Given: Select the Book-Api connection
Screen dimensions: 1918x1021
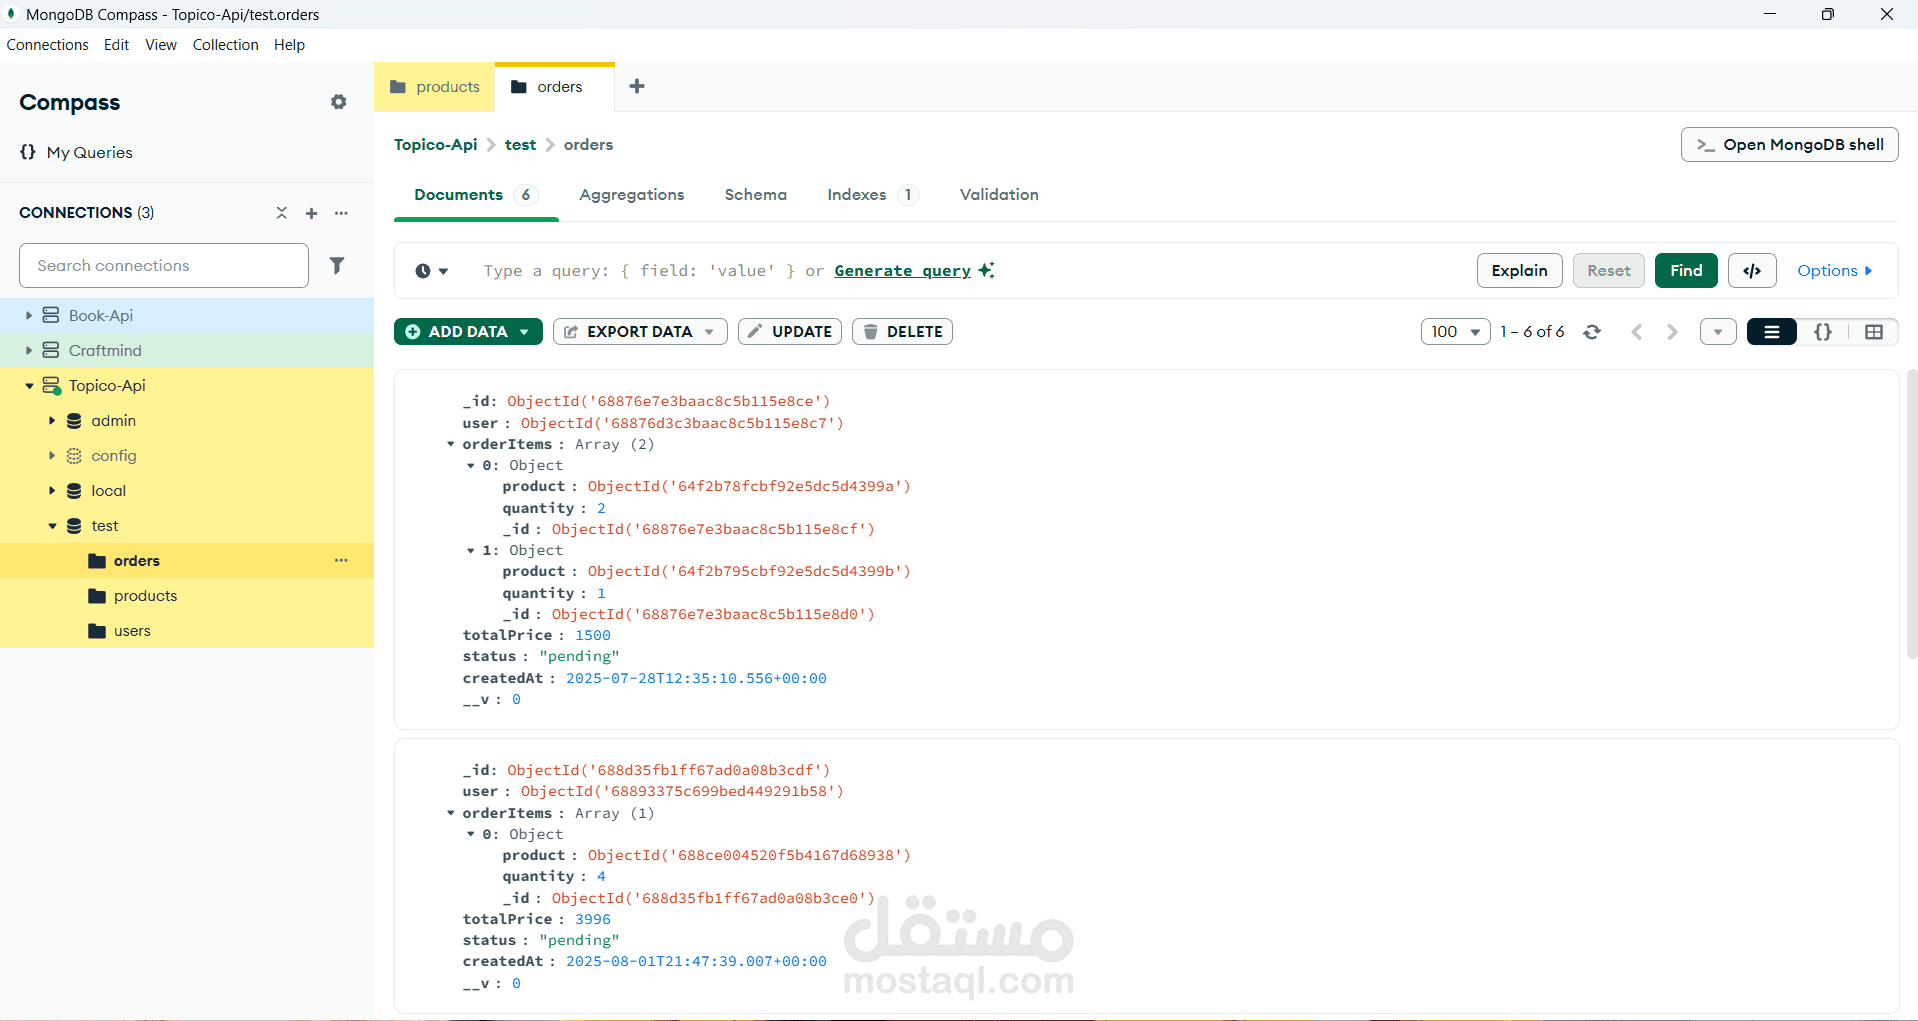Looking at the screenshot, I should tap(187, 315).
